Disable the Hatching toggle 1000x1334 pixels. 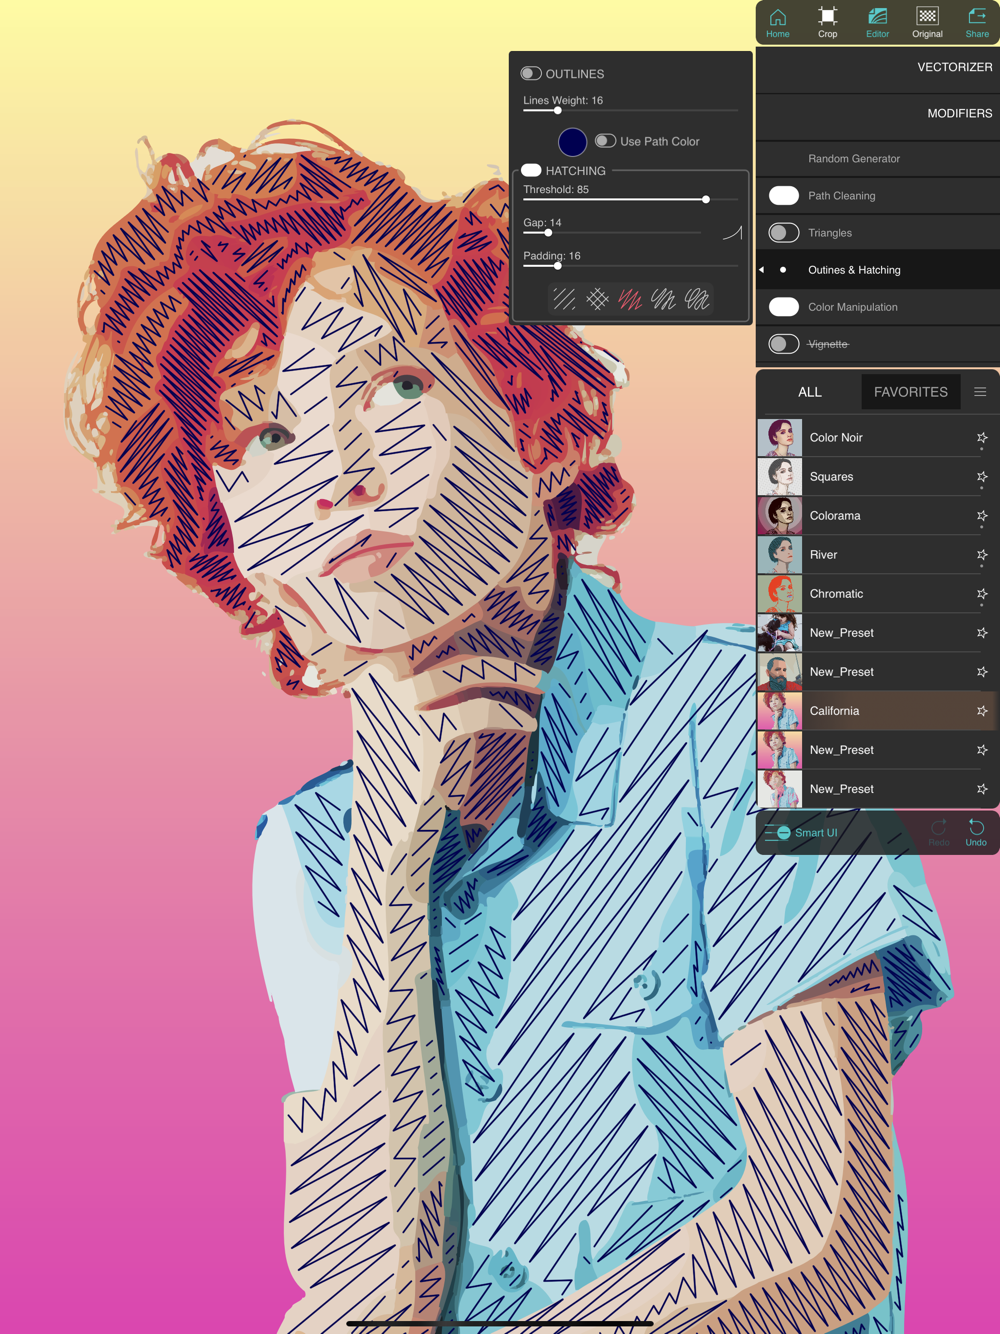(x=531, y=171)
